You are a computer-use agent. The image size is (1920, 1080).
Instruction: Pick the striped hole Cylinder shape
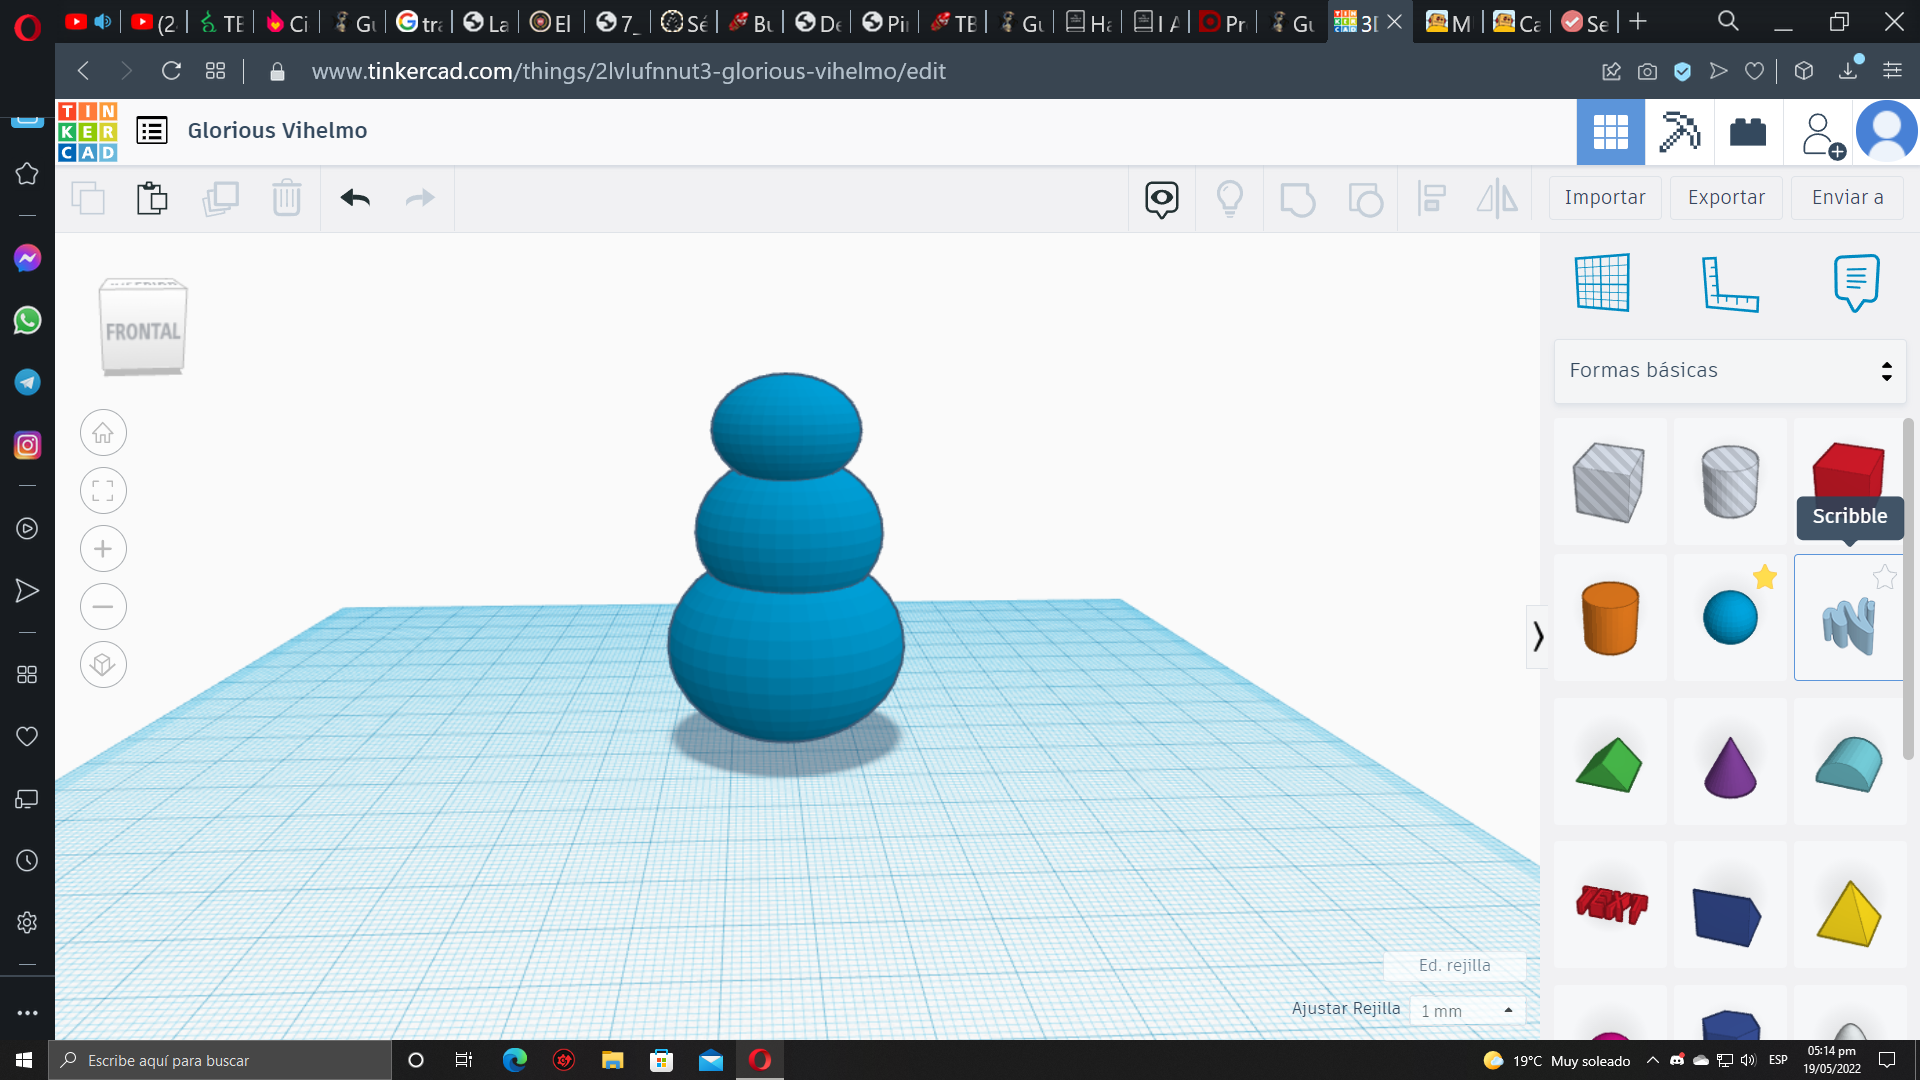[x=1730, y=483]
